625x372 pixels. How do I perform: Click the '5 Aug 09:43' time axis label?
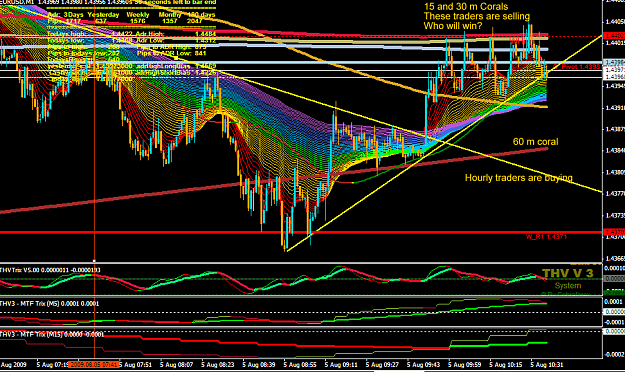coord(423,364)
